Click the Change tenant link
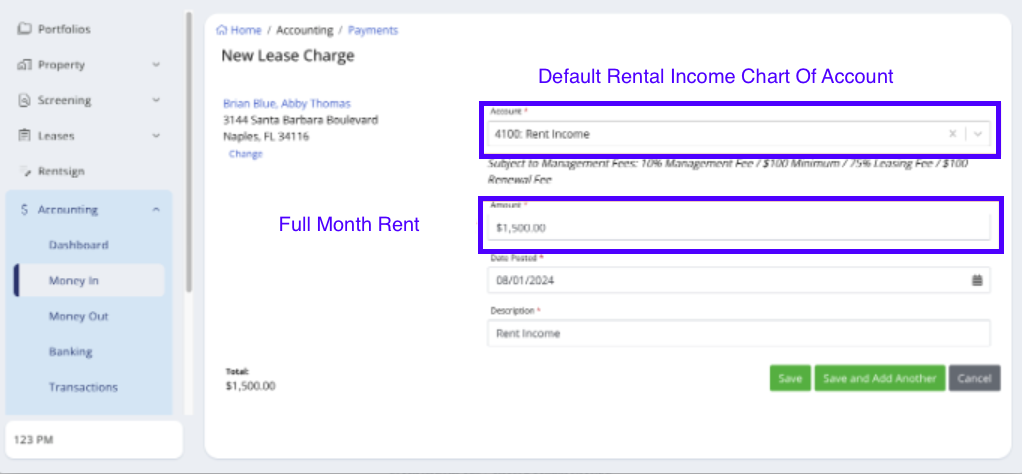1022x474 pixels. click(x=245, y=154)
